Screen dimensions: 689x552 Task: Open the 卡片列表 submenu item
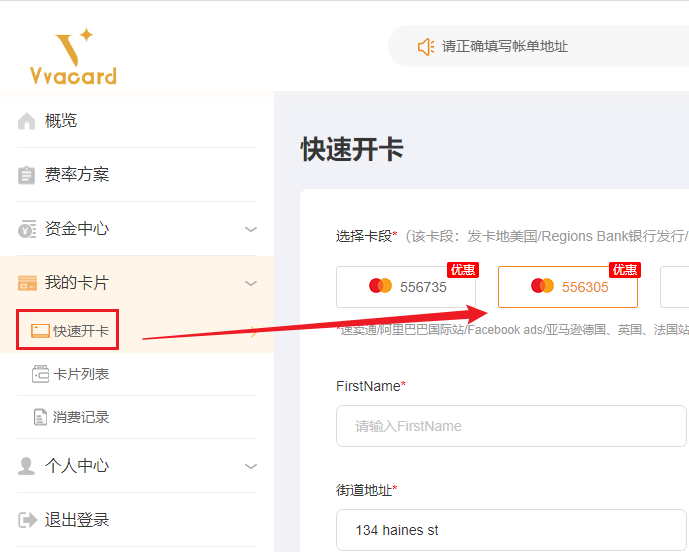pos(137,374)
